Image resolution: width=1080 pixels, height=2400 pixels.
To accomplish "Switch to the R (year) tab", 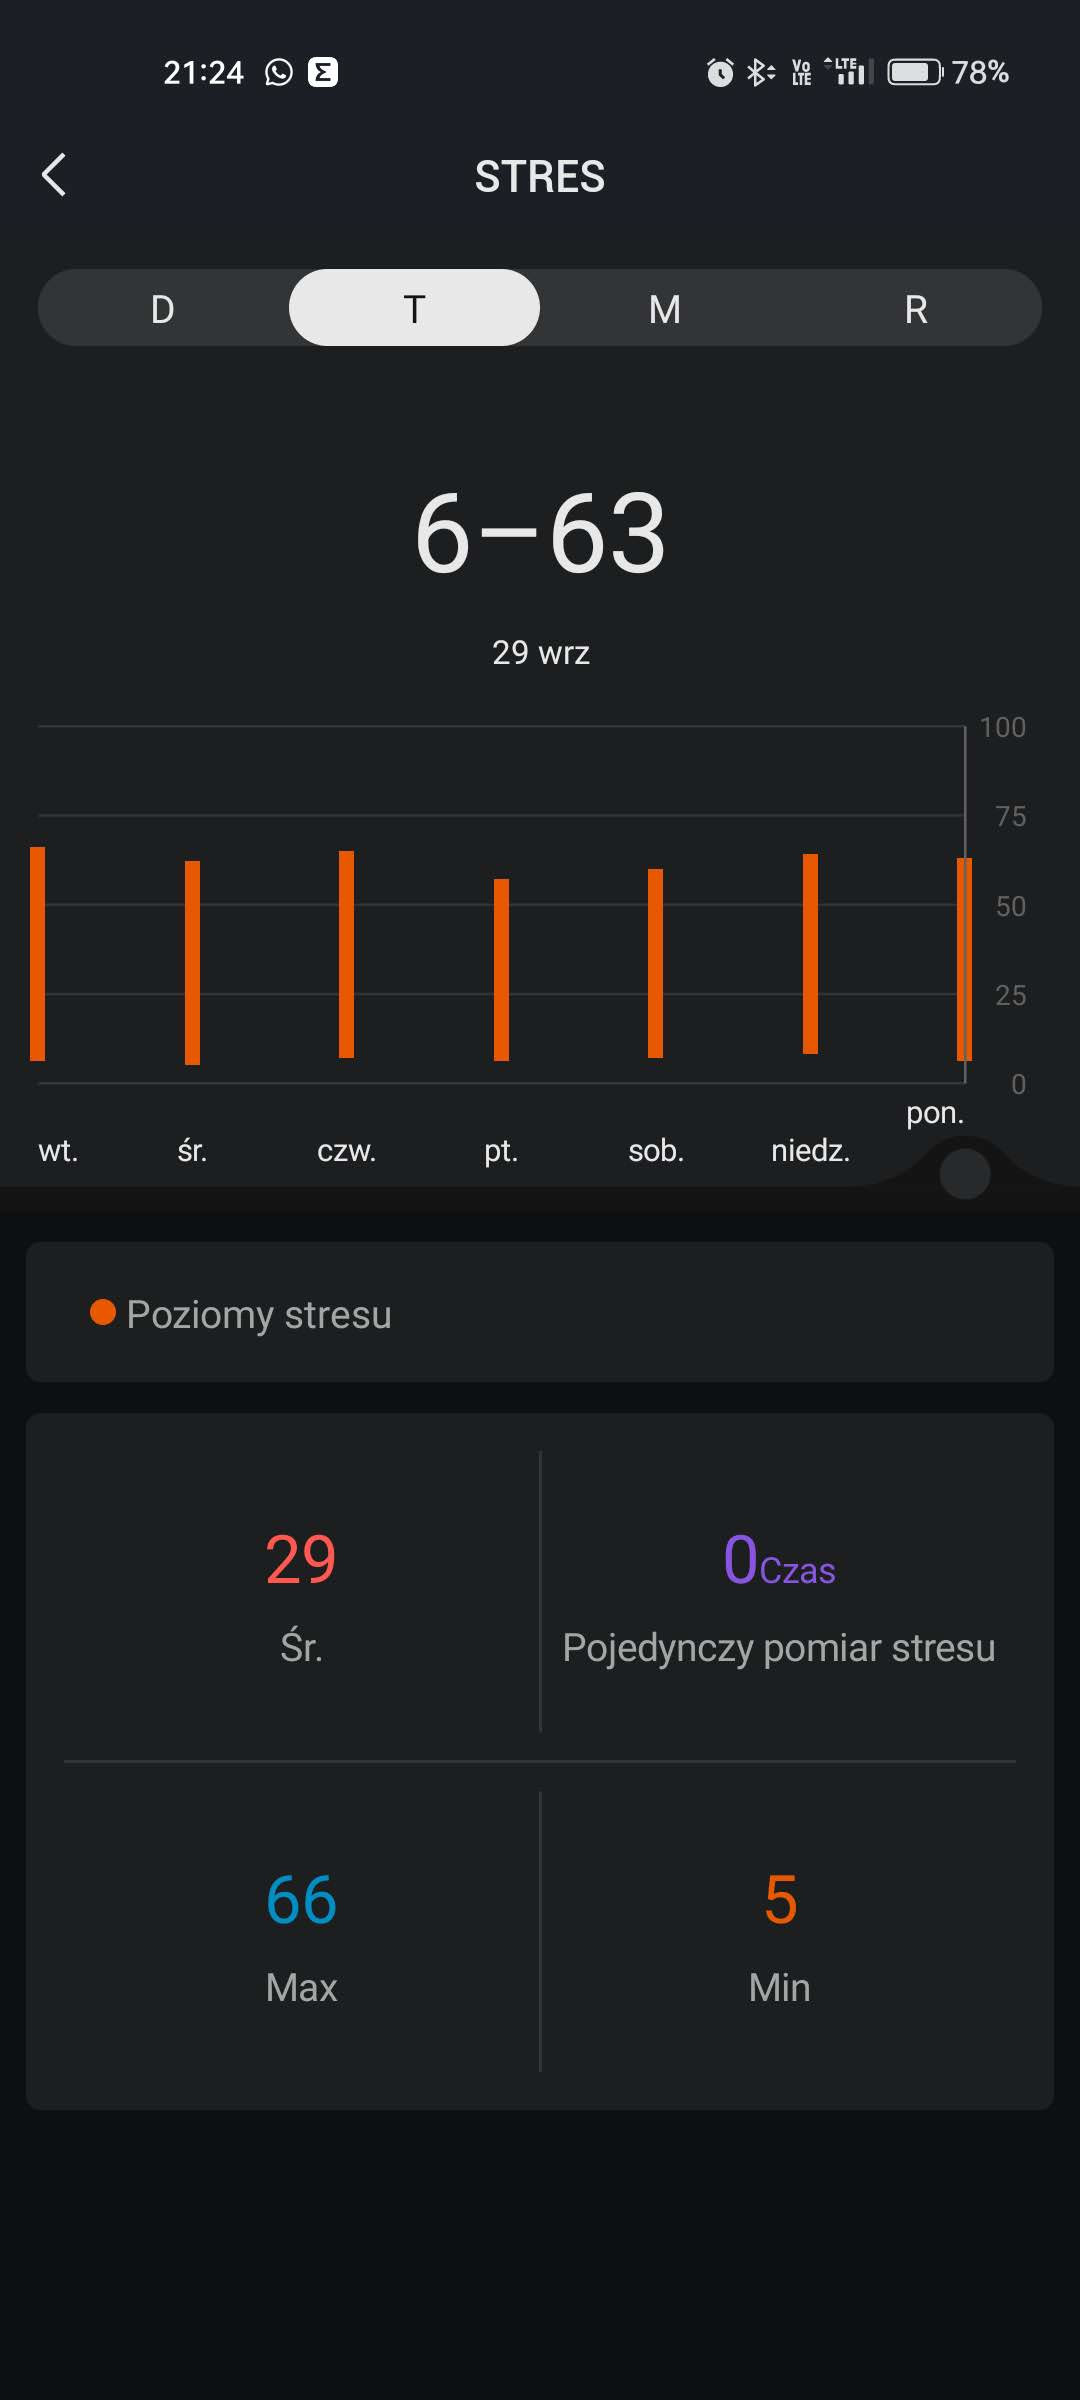I will (916, 308).
